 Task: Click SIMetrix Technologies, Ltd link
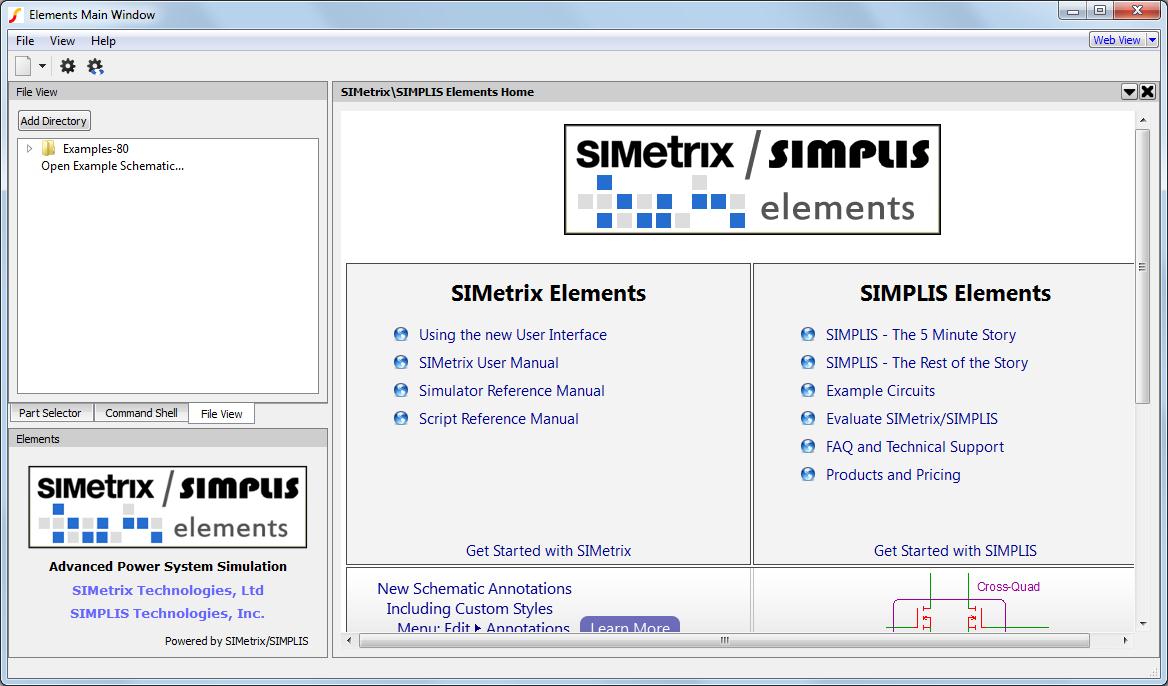168,591
